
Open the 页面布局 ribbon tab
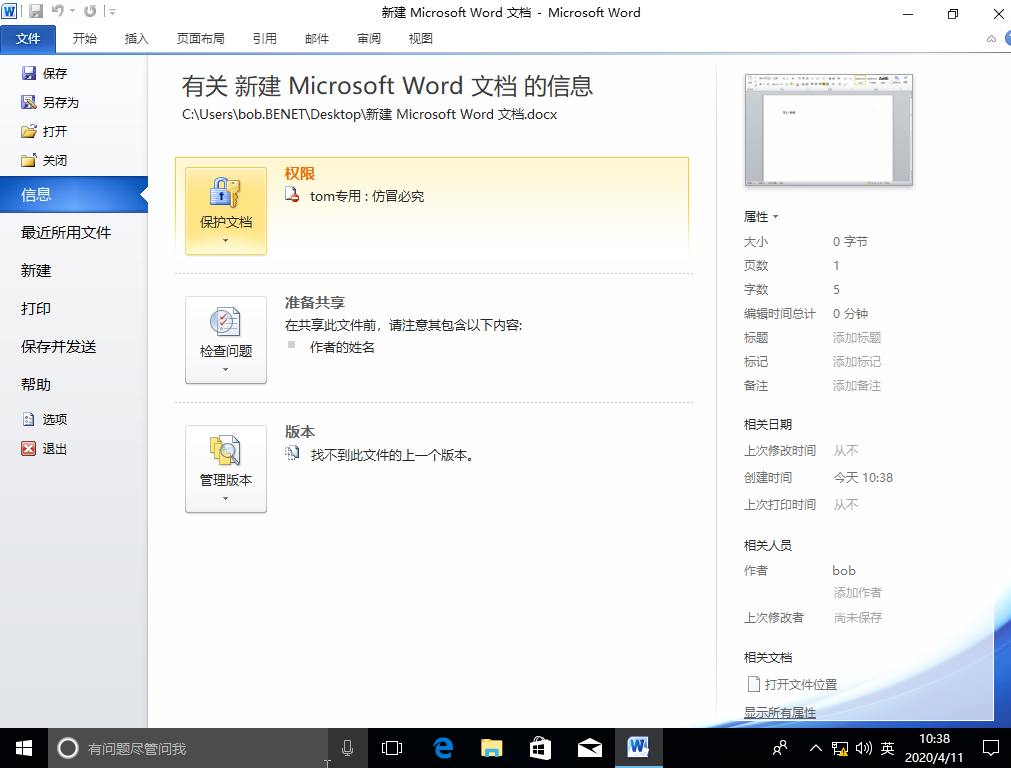[x=201, y=39]
